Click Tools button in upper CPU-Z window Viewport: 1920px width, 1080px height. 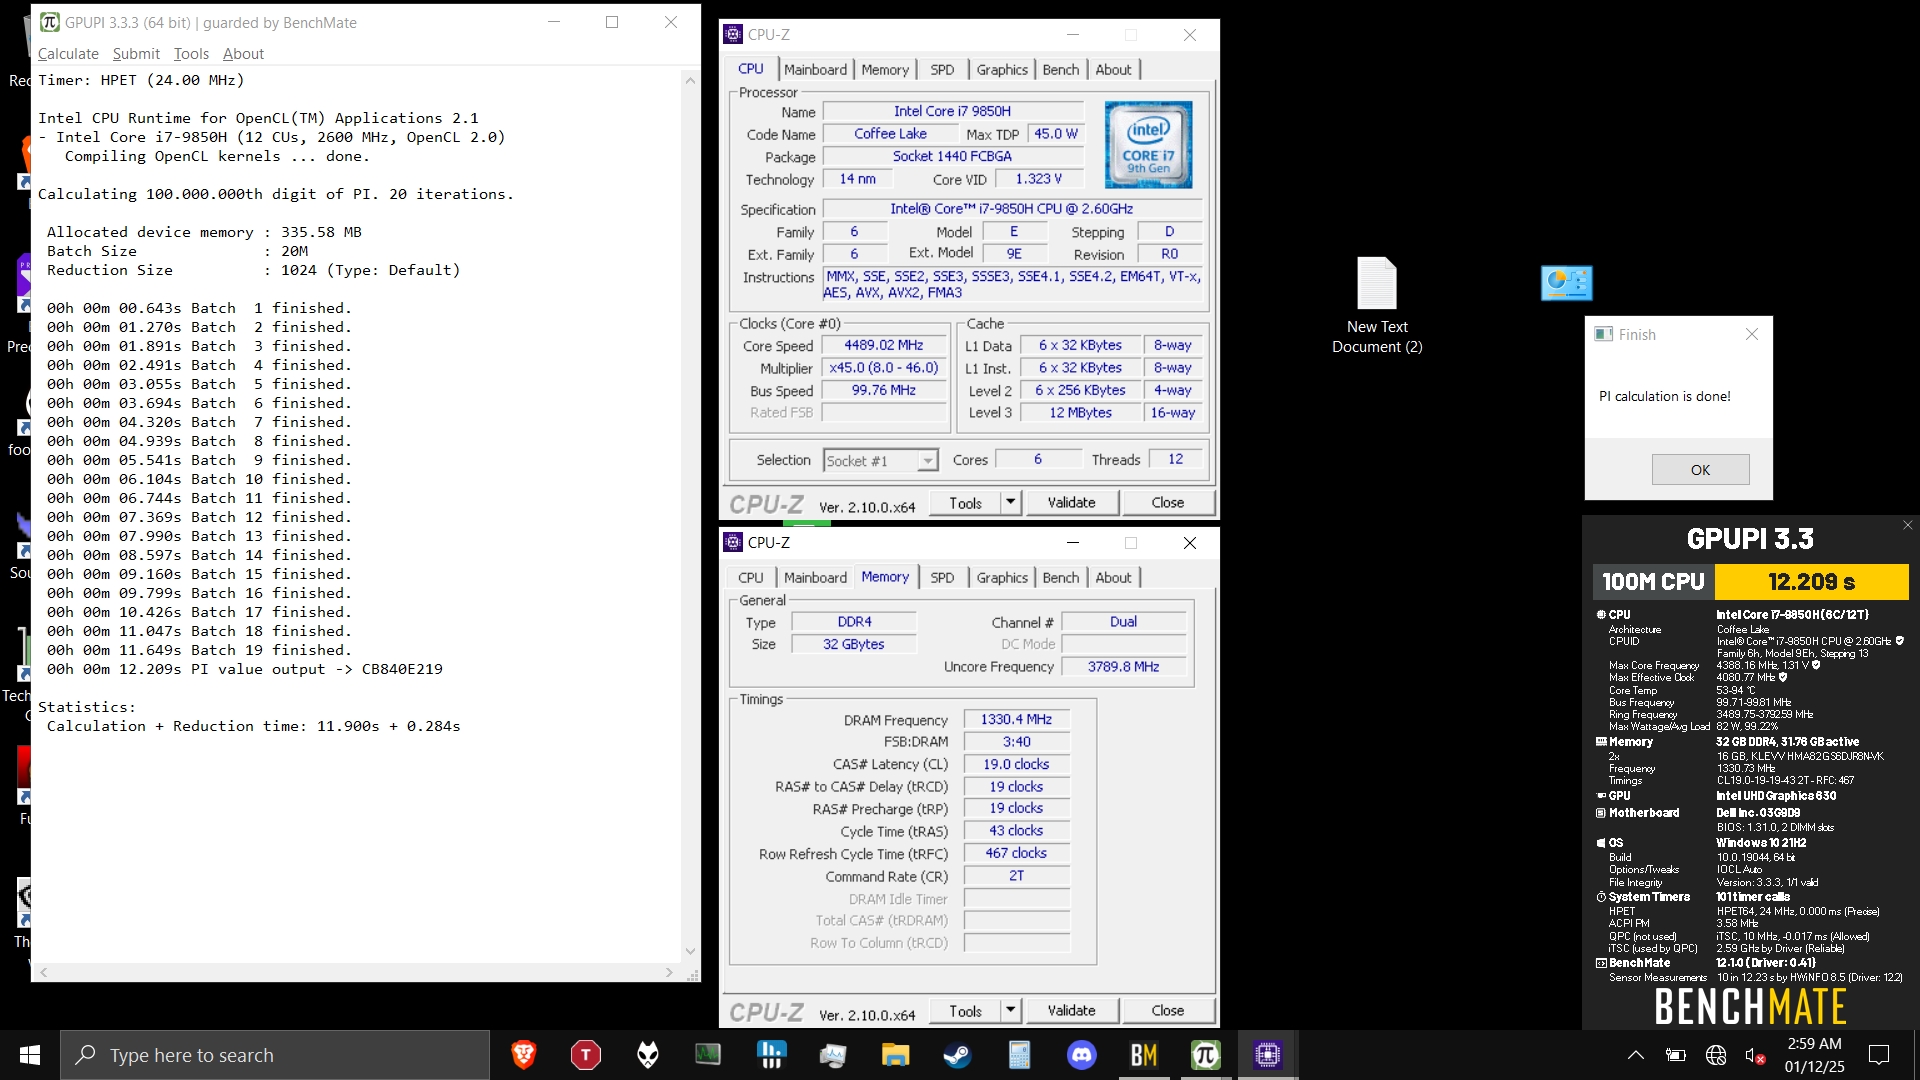[x=965, y=502]
